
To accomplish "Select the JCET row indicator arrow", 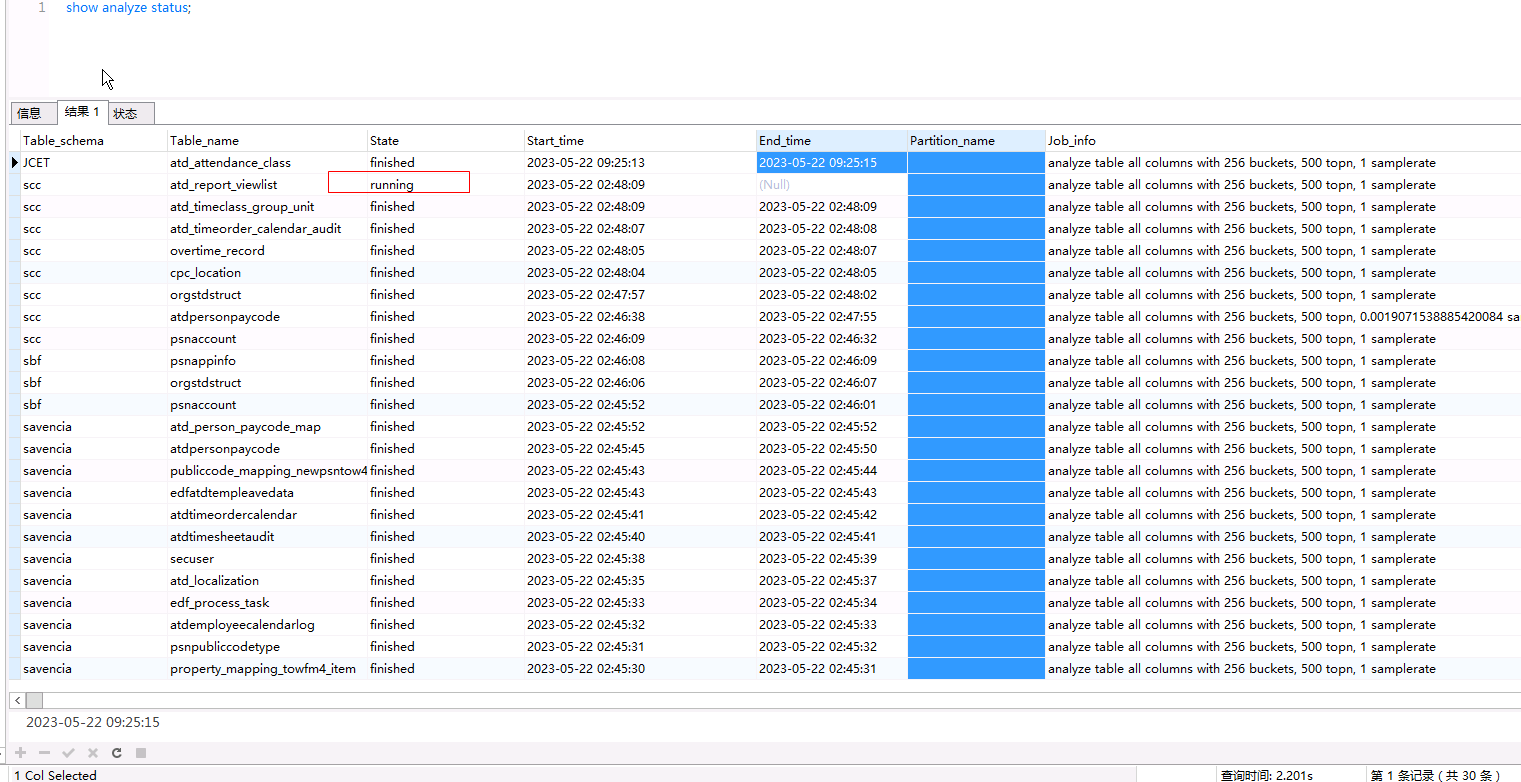I will (15, 163).
